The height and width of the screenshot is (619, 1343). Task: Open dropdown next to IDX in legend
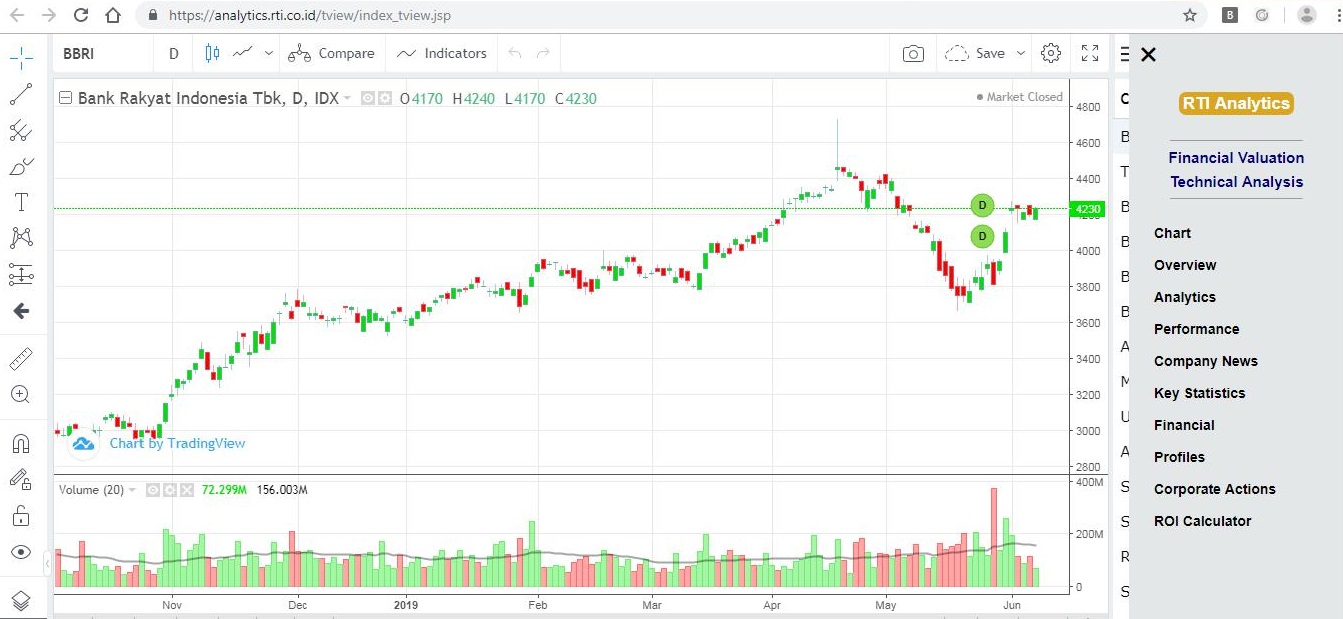[347, 98]
